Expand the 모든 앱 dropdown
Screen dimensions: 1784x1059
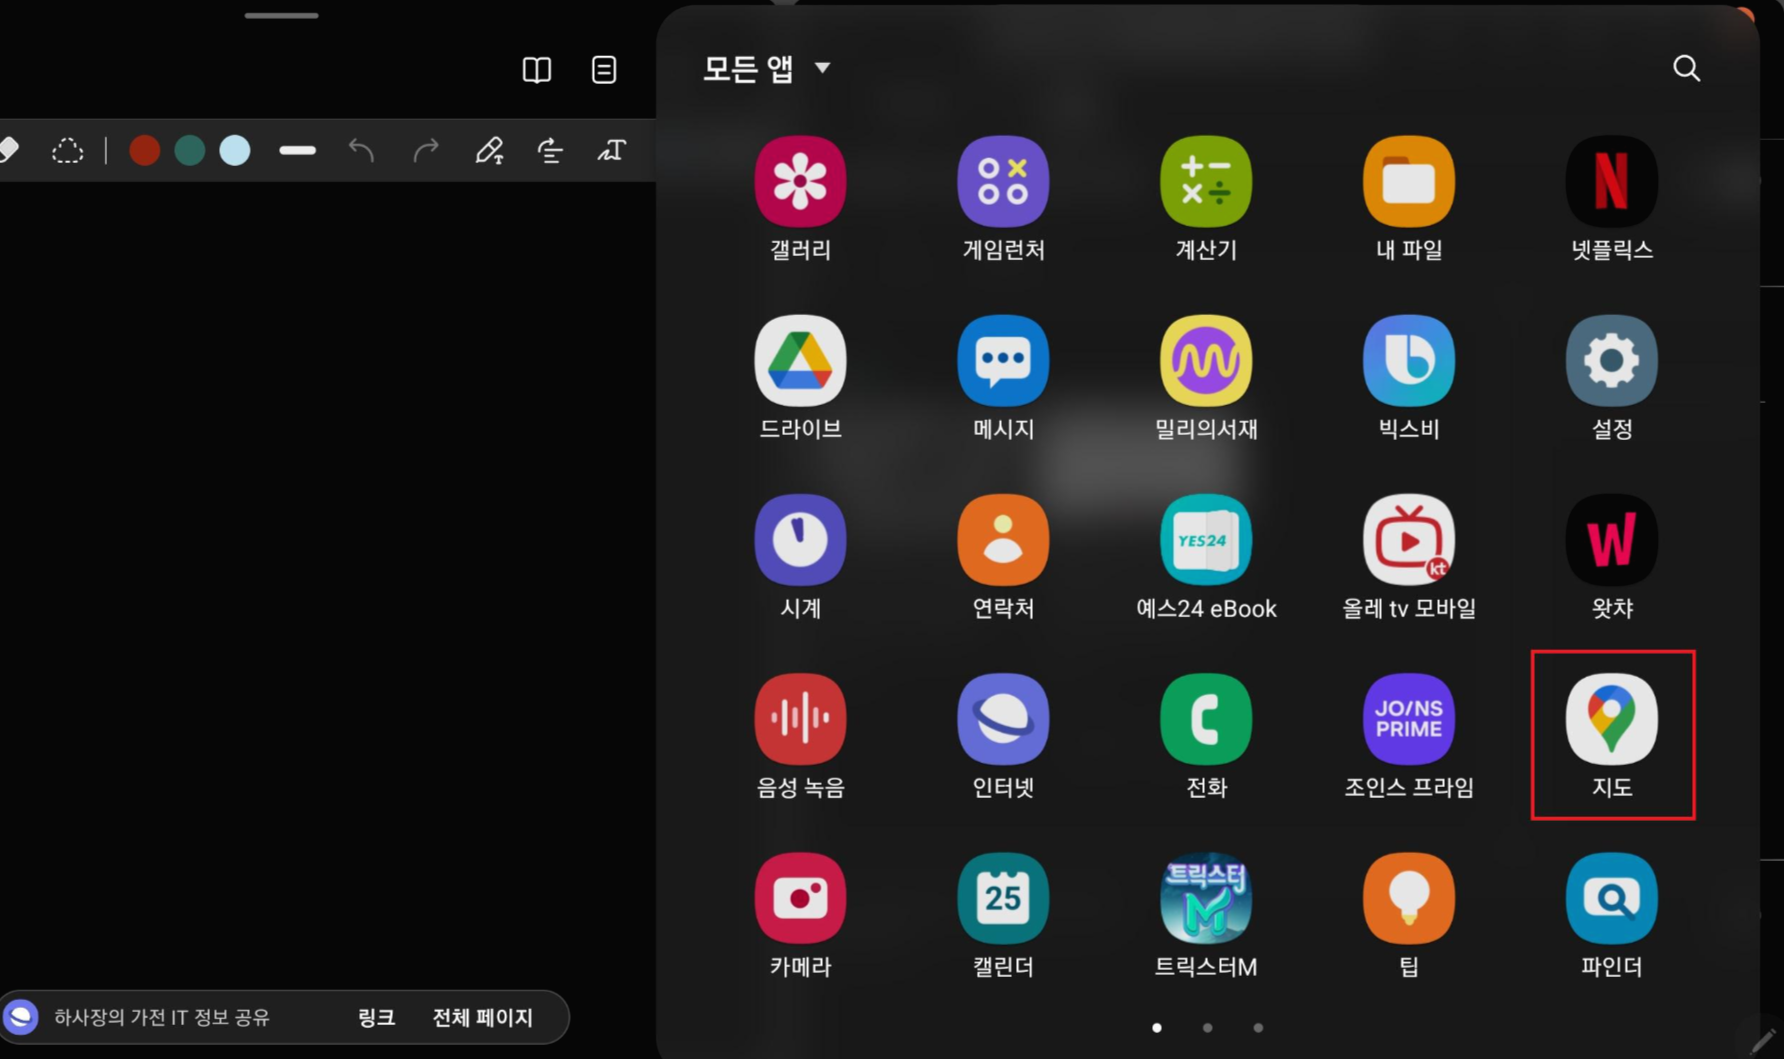click(767, 68)
